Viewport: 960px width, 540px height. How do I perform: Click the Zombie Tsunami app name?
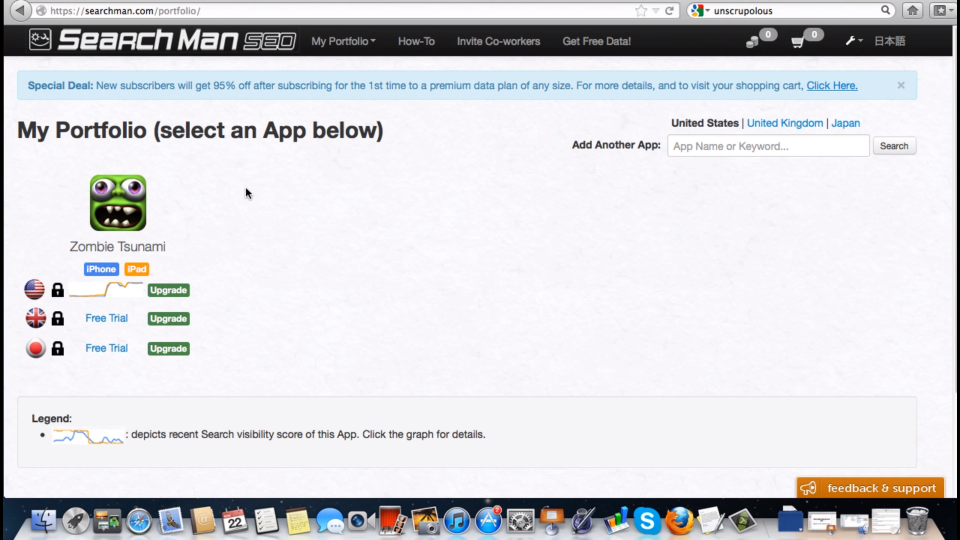(118, 246)
